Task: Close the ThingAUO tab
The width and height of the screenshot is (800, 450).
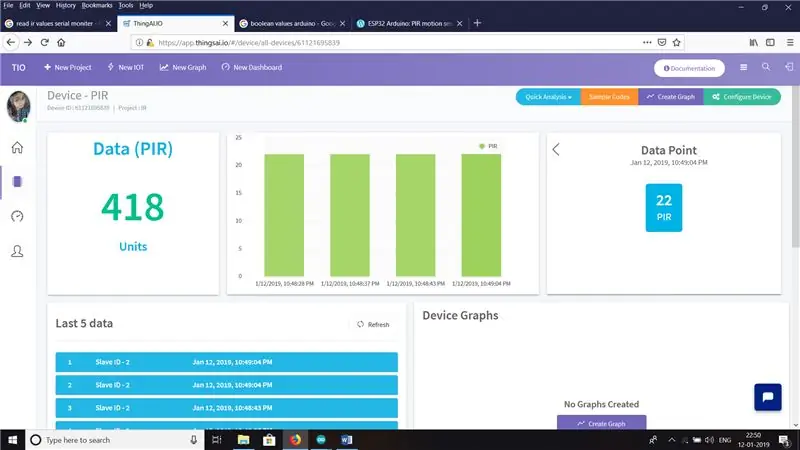Action: [x=226, y=23]
